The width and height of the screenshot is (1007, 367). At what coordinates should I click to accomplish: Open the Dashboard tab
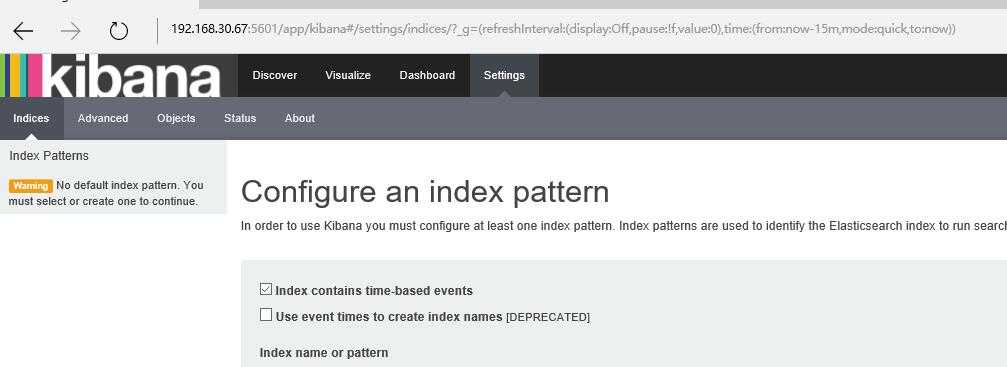(x=427, y=75)
